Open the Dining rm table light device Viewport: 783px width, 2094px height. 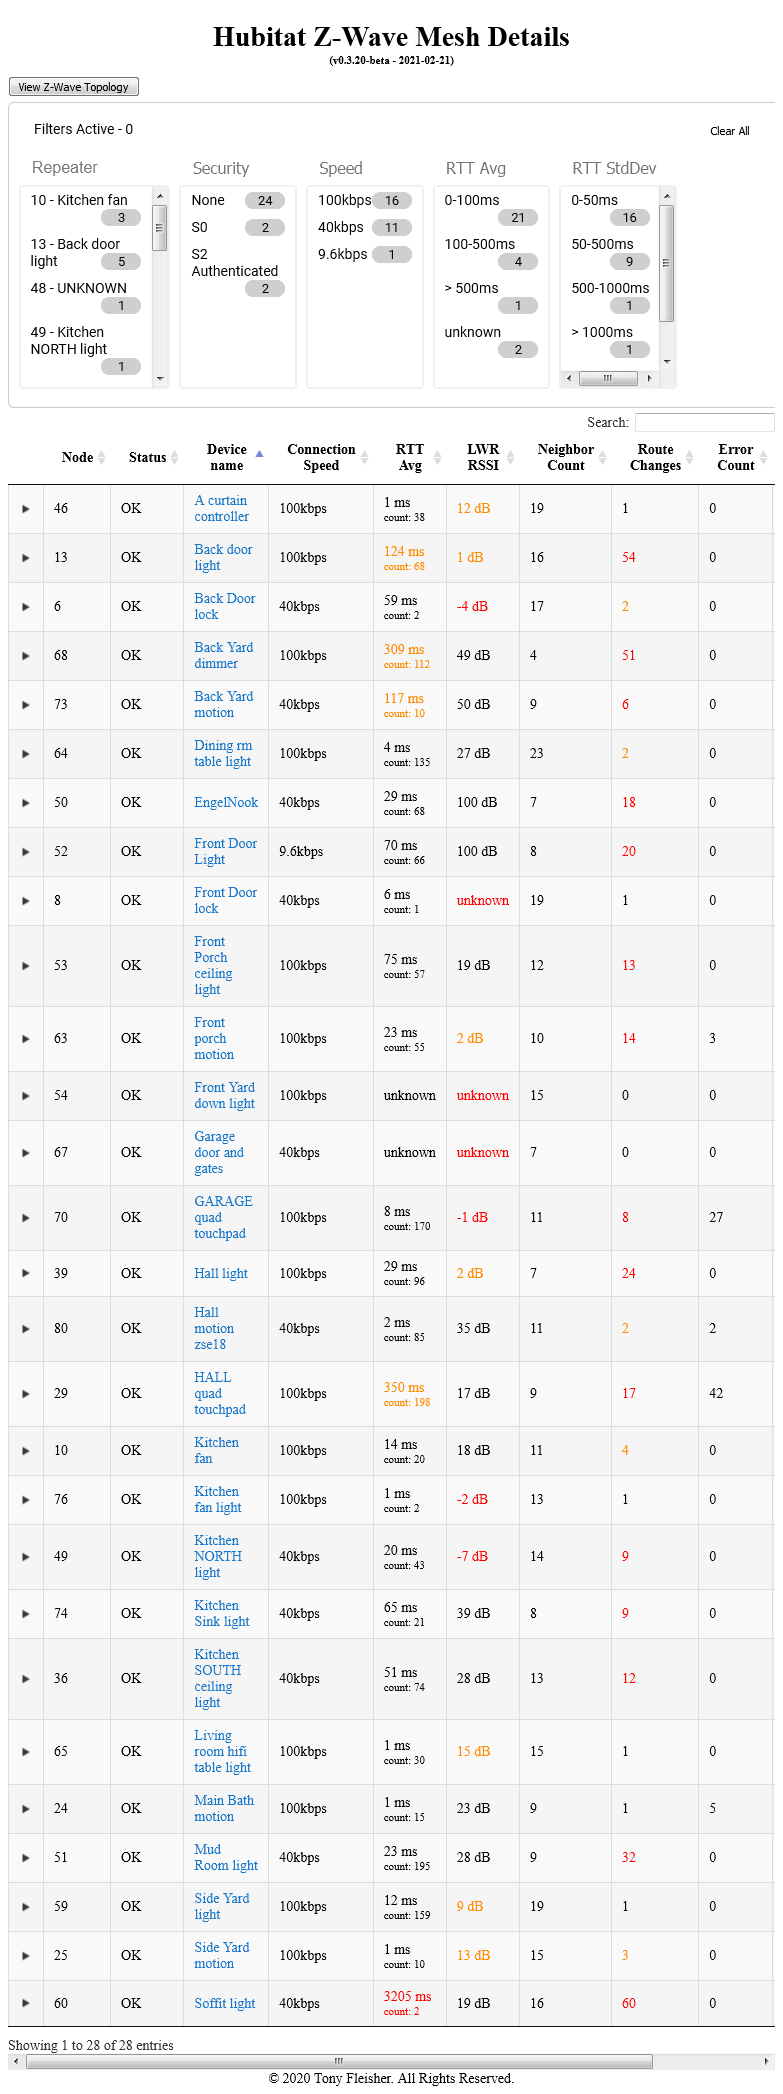223,754
